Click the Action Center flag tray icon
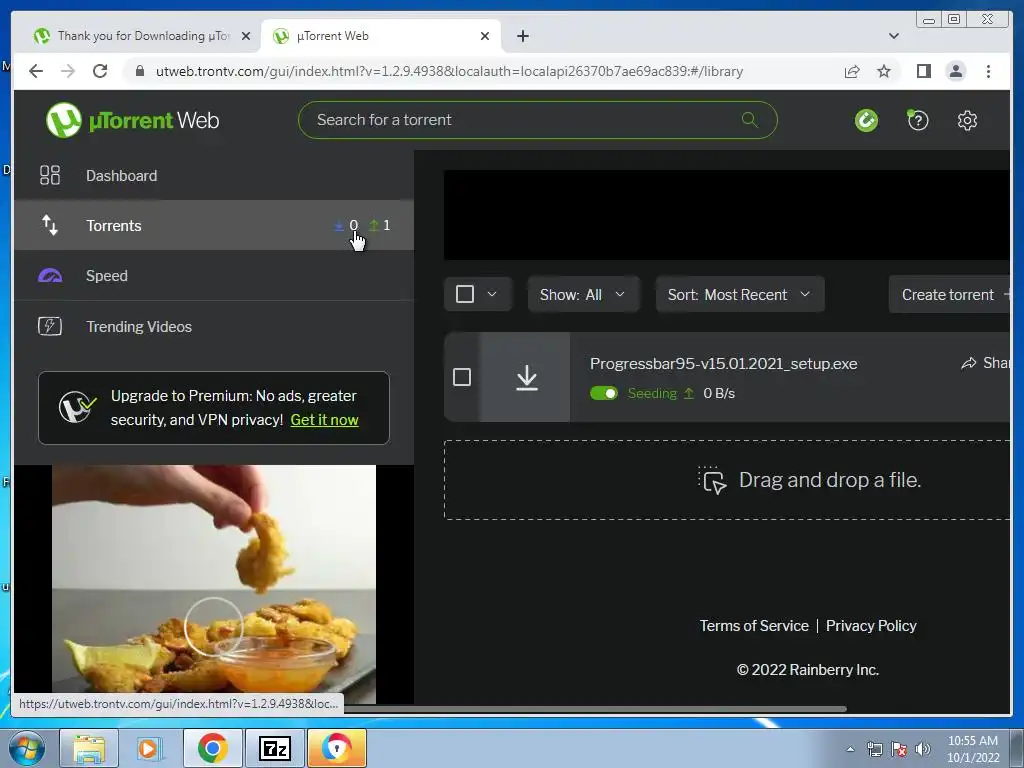 899,749
